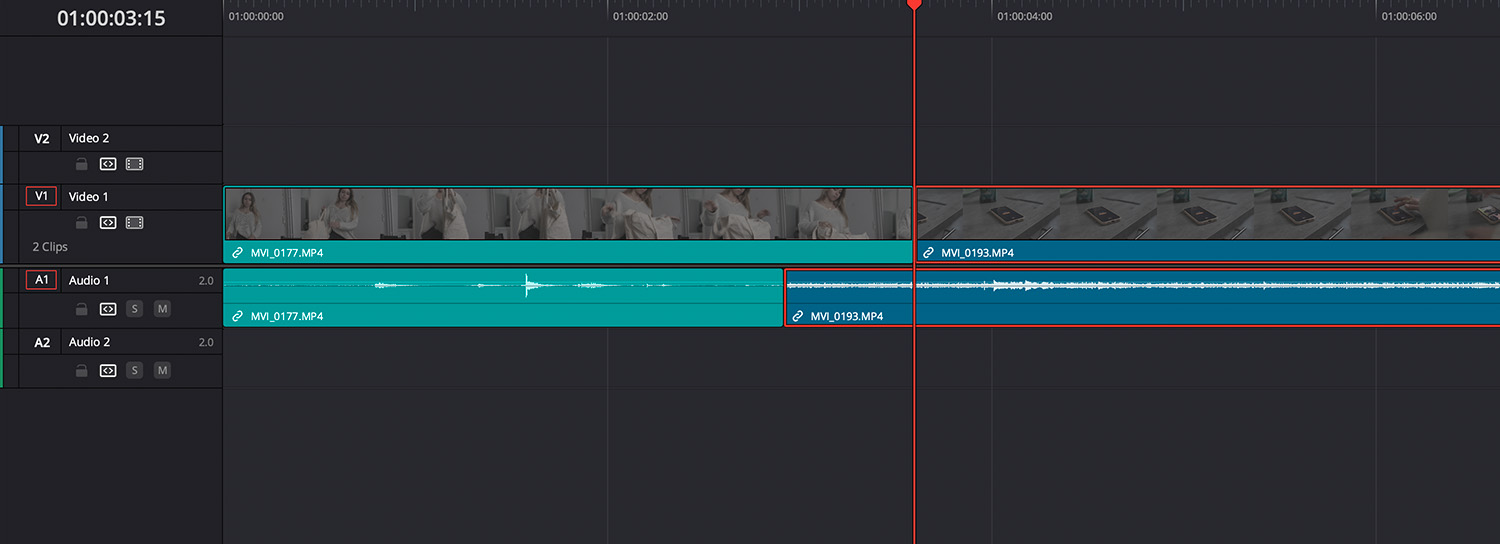Click the V1 destination control
1500x544 pixels.
[41, 197]
